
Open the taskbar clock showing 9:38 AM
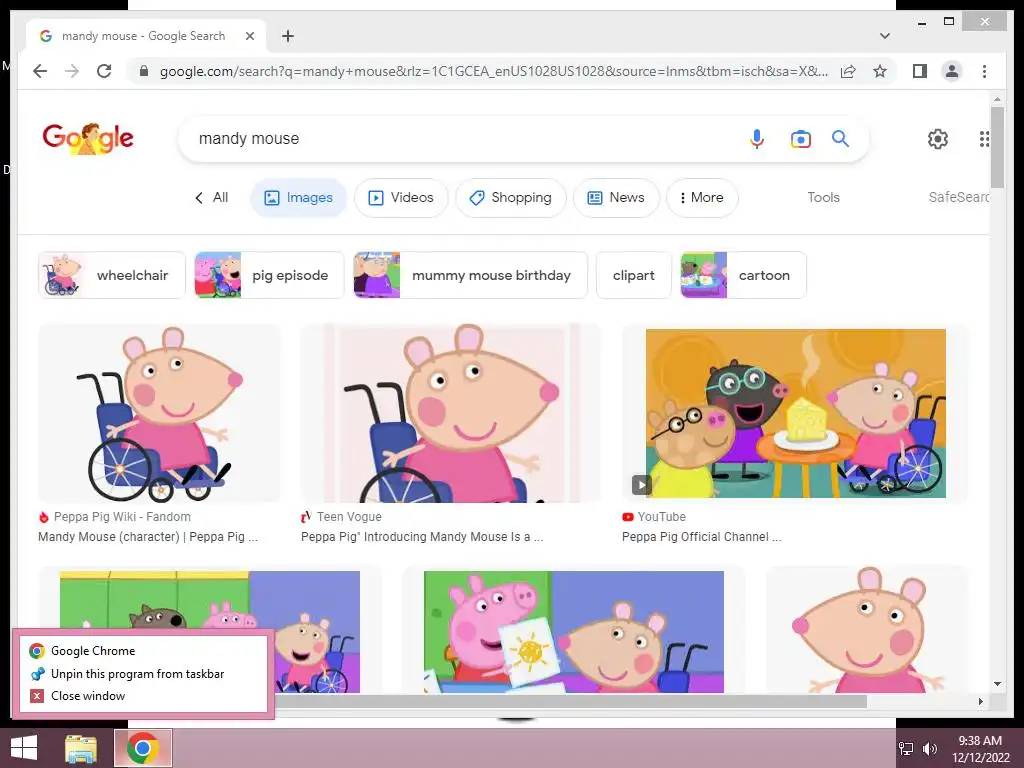[980, 748]
